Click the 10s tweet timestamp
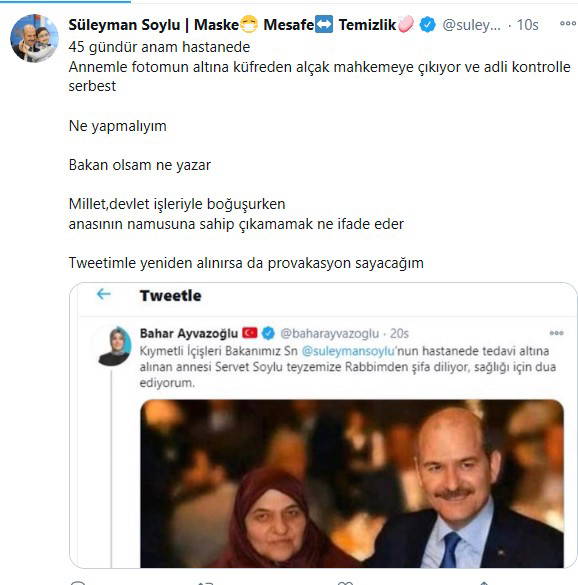Image resolution: width=578 pixels, height=585 pixels. click(x=527, y=25)
